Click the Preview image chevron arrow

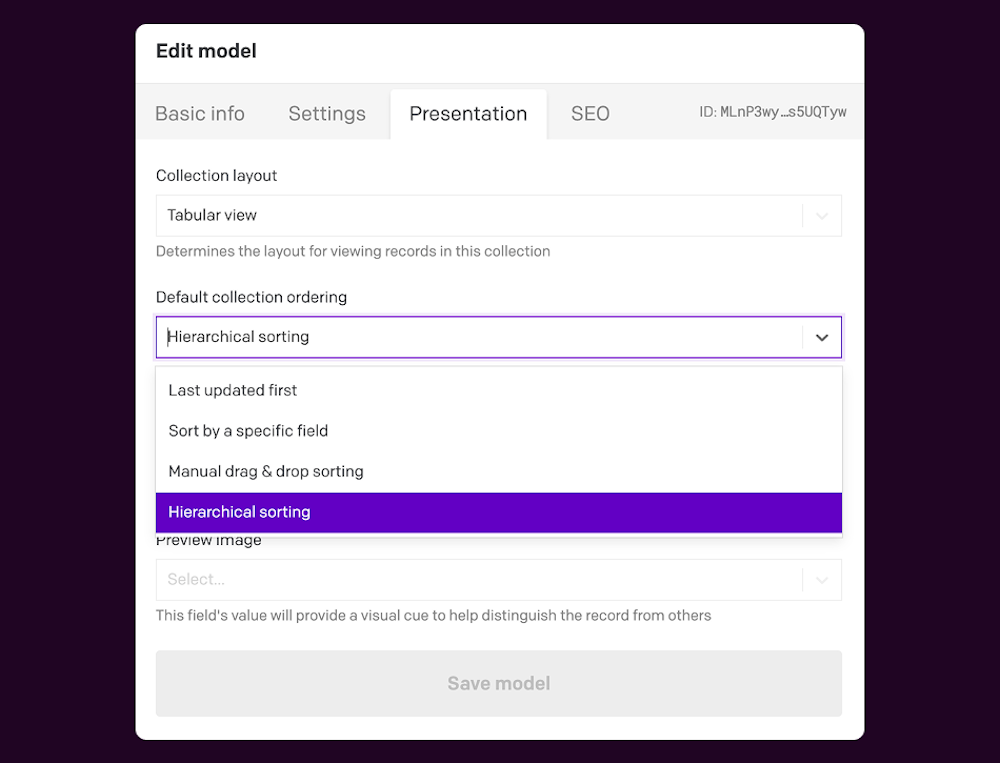click(821, 580)
